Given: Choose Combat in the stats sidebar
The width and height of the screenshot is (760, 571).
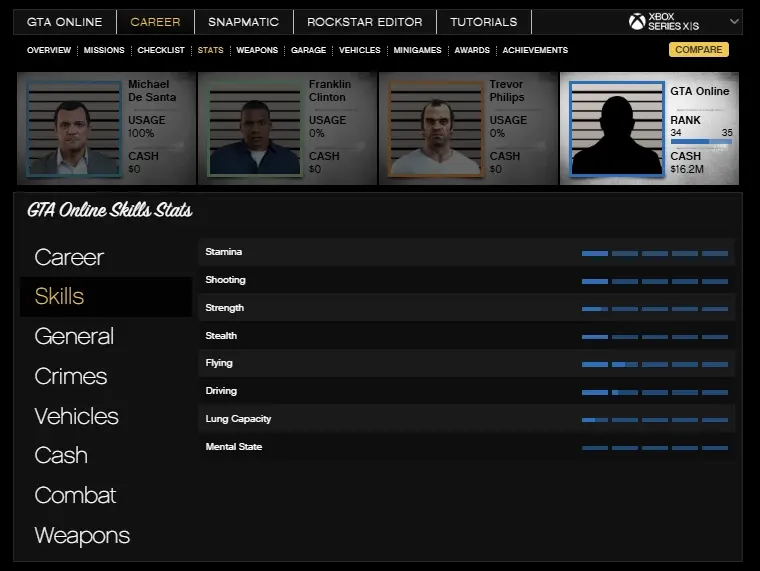Looking at the screenshot, I should click(x=75, y=496).
